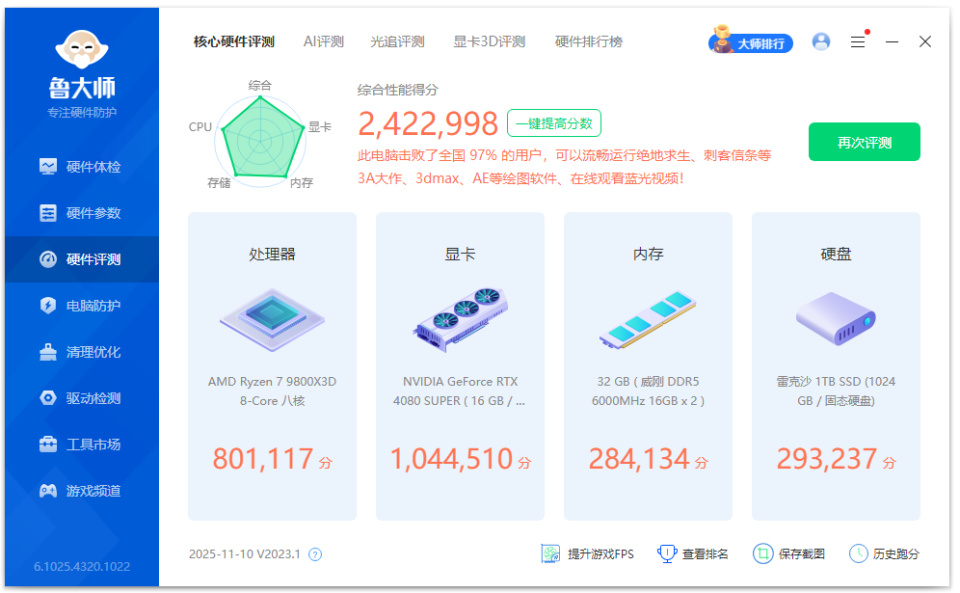Browse the 工具市场 tool market
960x593 pixels.
pyautogui.click(x=80, y=444)
